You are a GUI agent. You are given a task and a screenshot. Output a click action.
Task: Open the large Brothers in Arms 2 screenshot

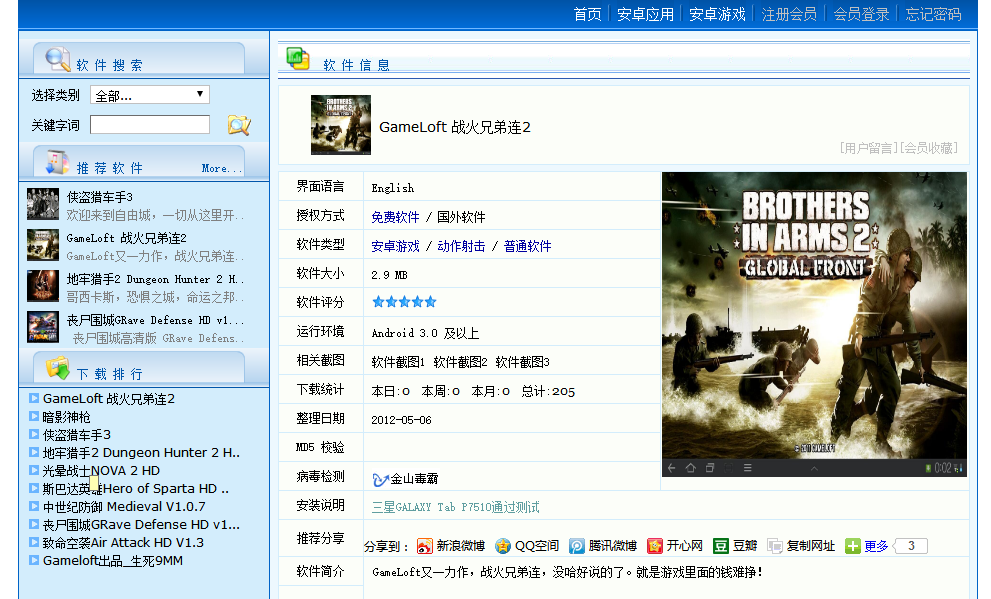(x=814, y=324)
